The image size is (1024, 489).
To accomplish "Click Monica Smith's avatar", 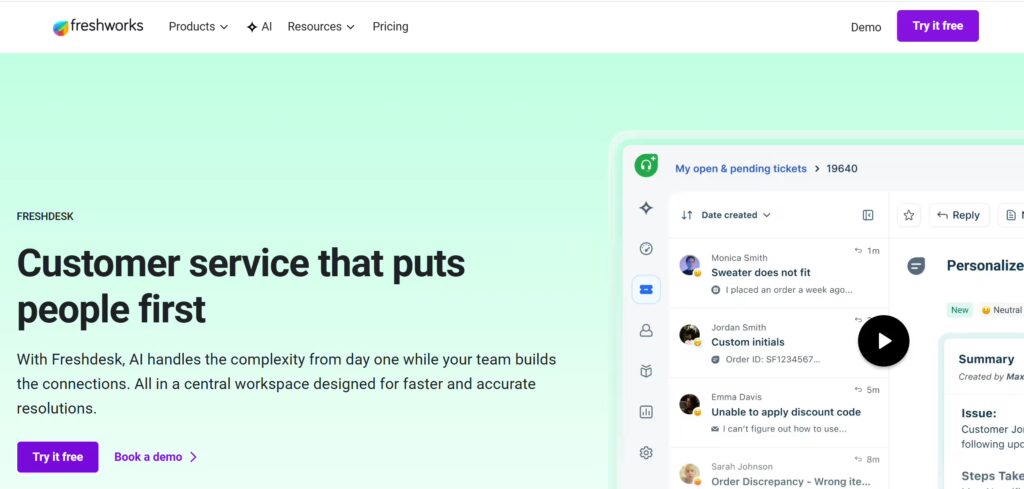I will click(690, 265).
